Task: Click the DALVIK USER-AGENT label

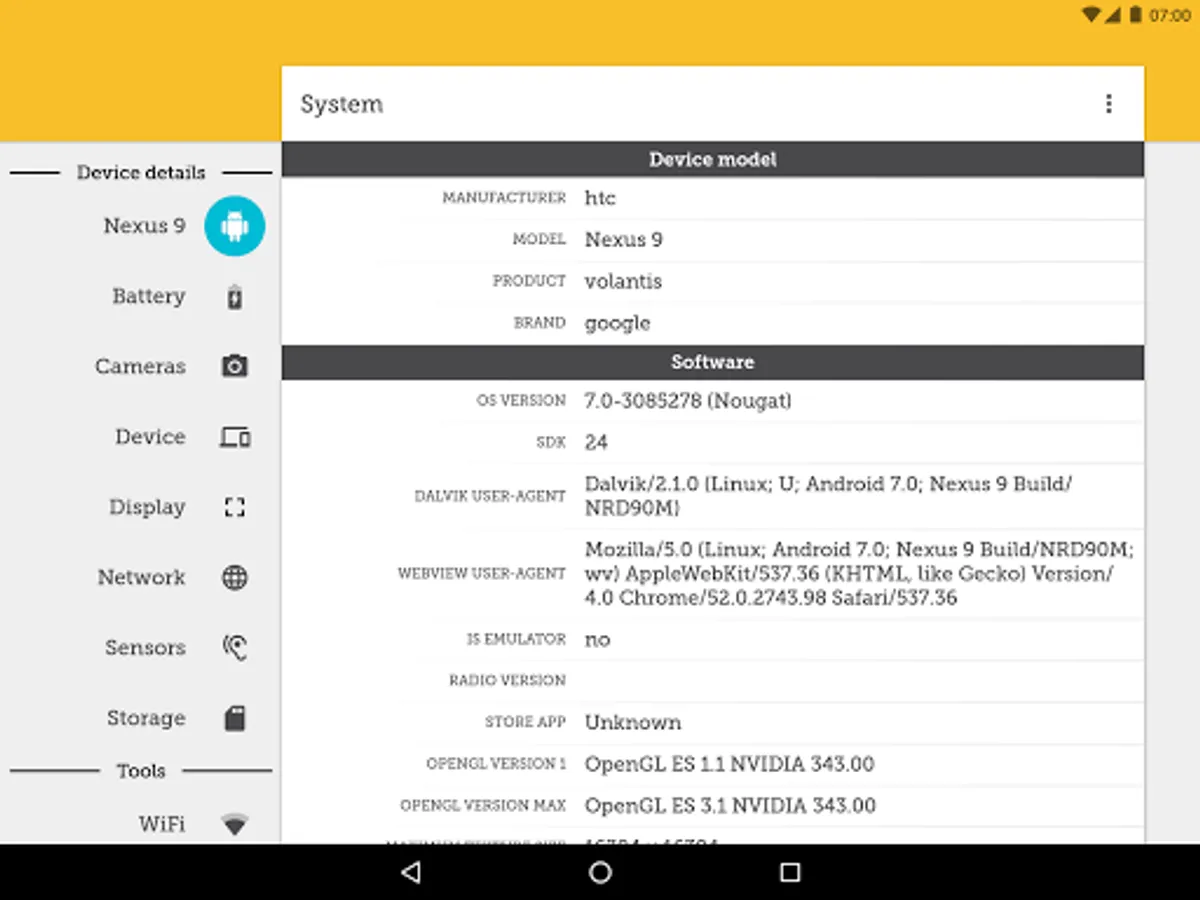Action: [x=490, y=496]
